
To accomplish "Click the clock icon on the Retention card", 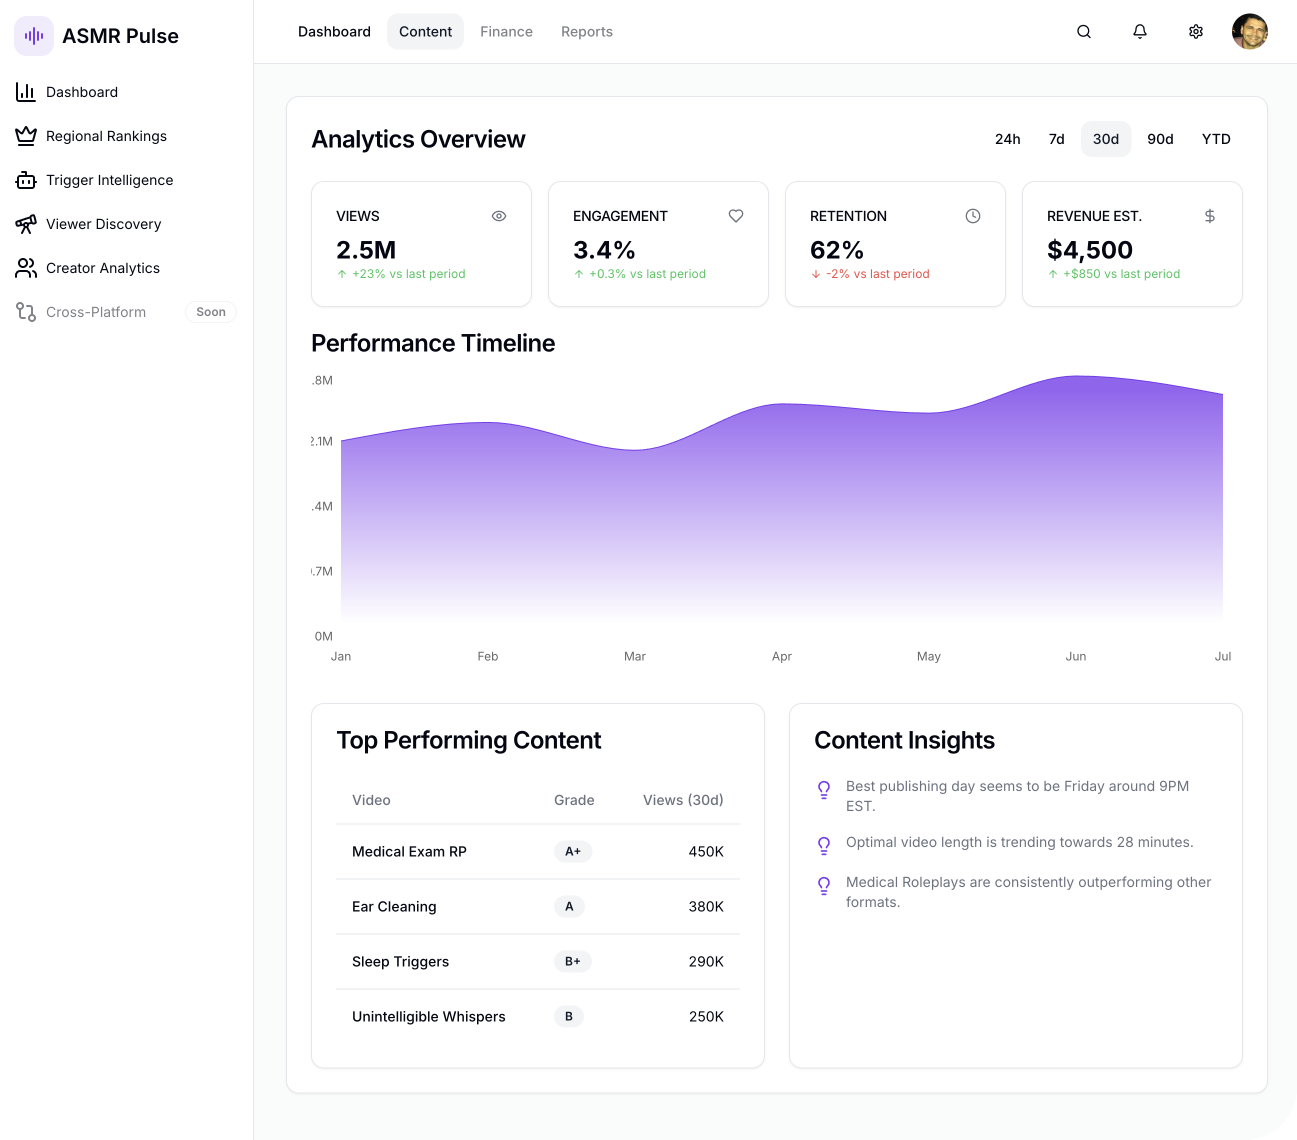I will tap(973, 216).
